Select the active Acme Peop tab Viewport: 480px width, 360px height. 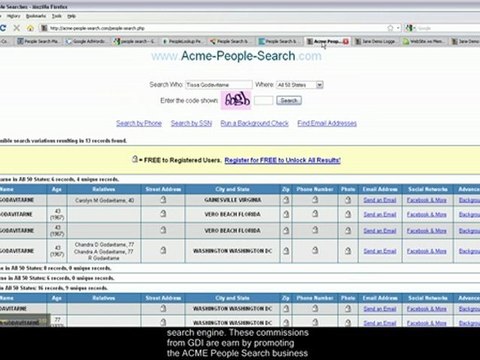(327, 41)
